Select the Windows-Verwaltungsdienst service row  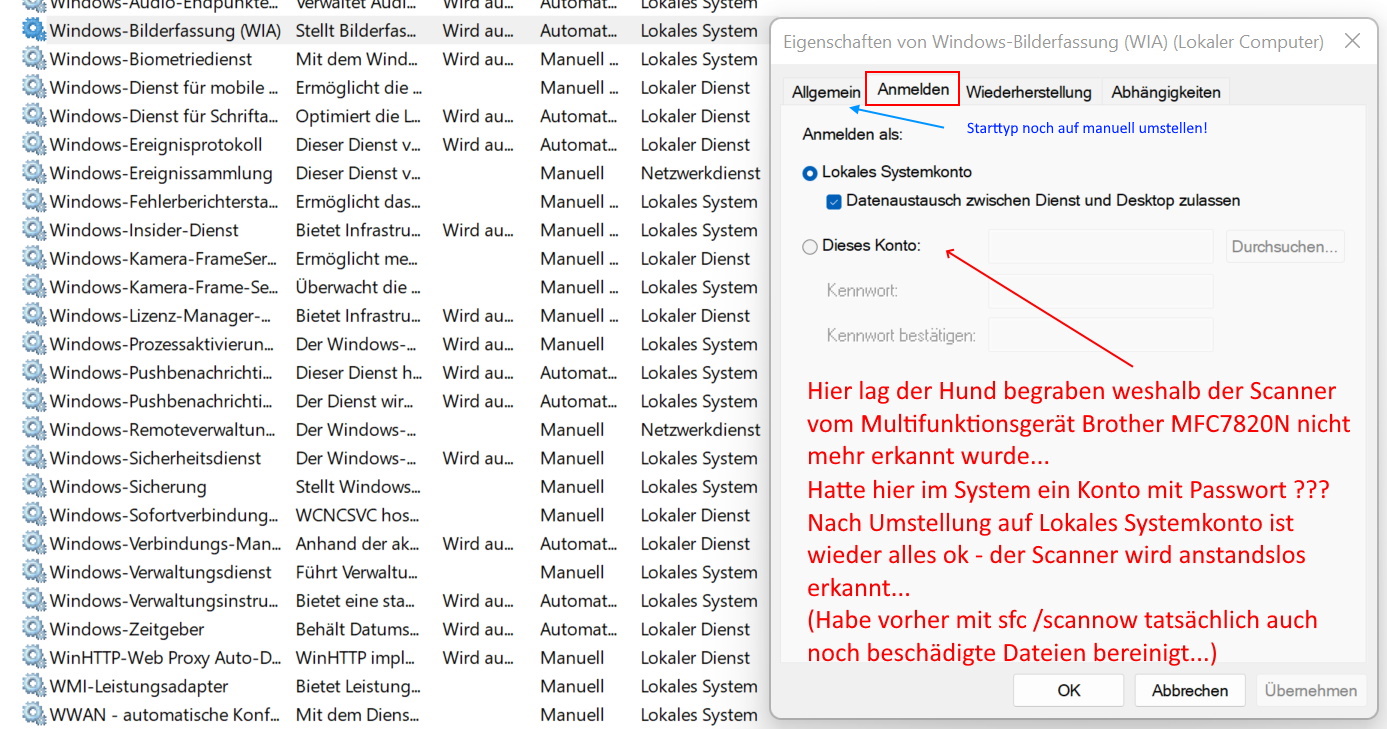click(x=161, y=572)
